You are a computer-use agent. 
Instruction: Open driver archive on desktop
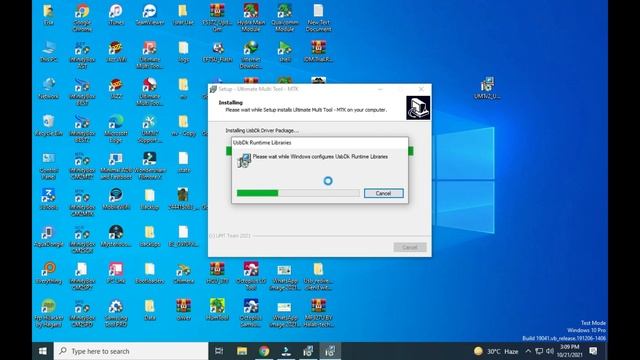[183, 310]
